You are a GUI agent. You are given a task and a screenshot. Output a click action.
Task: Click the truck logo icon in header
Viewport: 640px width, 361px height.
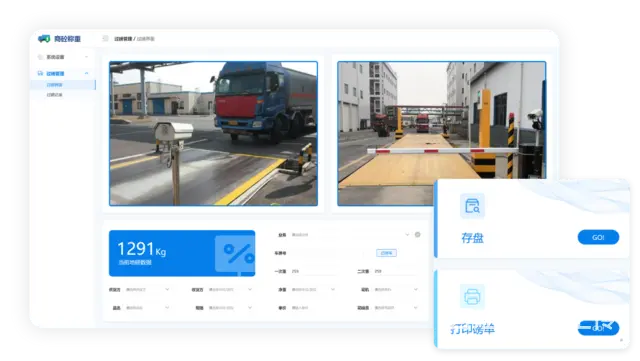coord(44,39)
